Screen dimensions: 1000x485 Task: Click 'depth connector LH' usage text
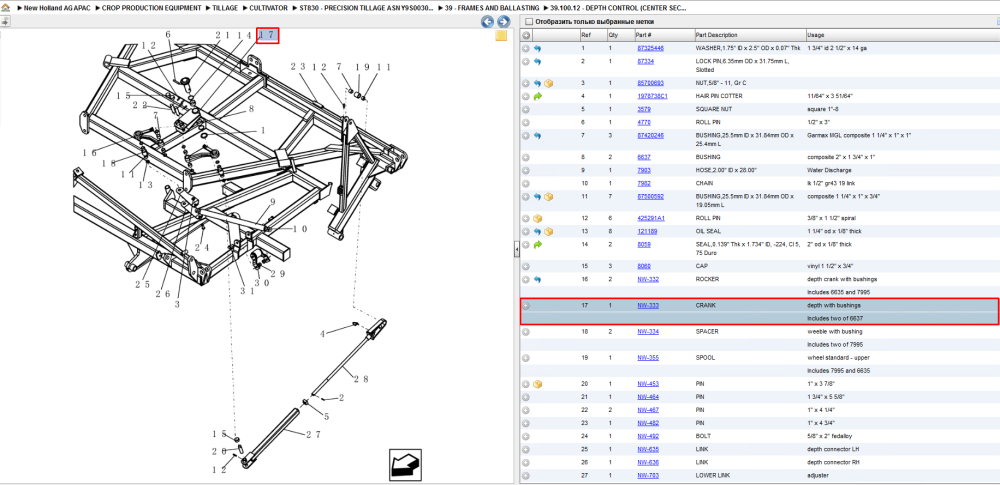832,449
